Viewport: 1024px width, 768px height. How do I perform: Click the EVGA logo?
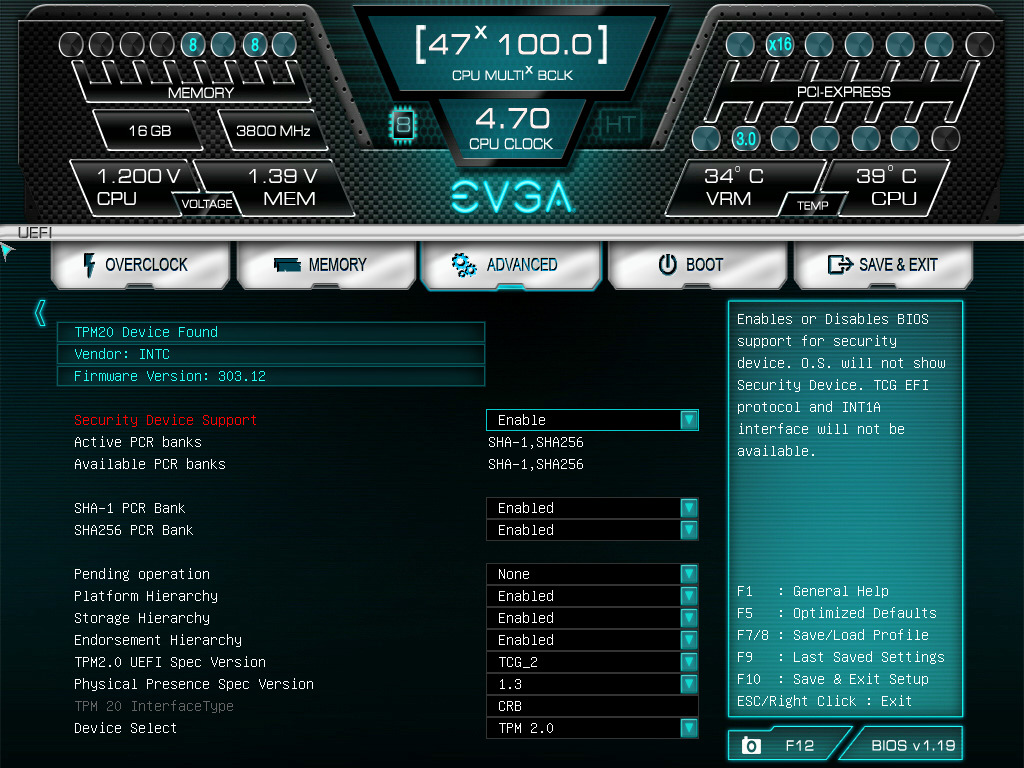[513, 196]
